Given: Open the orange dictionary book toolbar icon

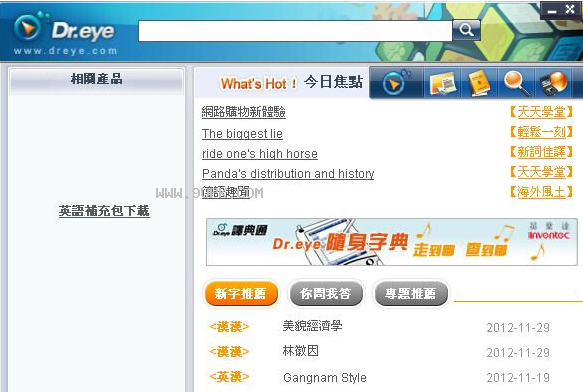Looking at the screenshot, I should (x=479, y=83).
